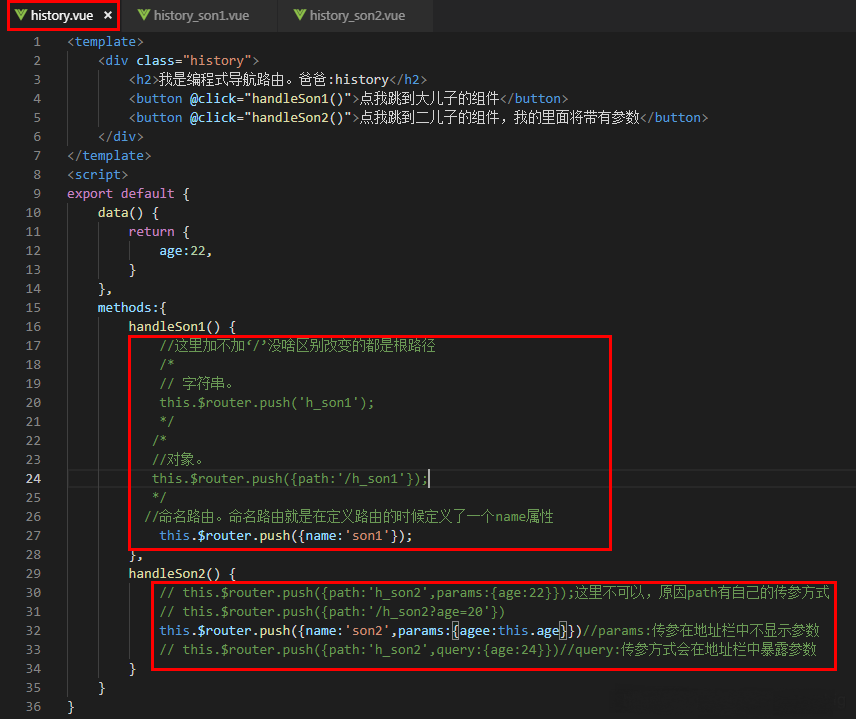Click line number 9 in the gutter
The height and width of the screenshot is (719, 856).
tap(37, 193)
